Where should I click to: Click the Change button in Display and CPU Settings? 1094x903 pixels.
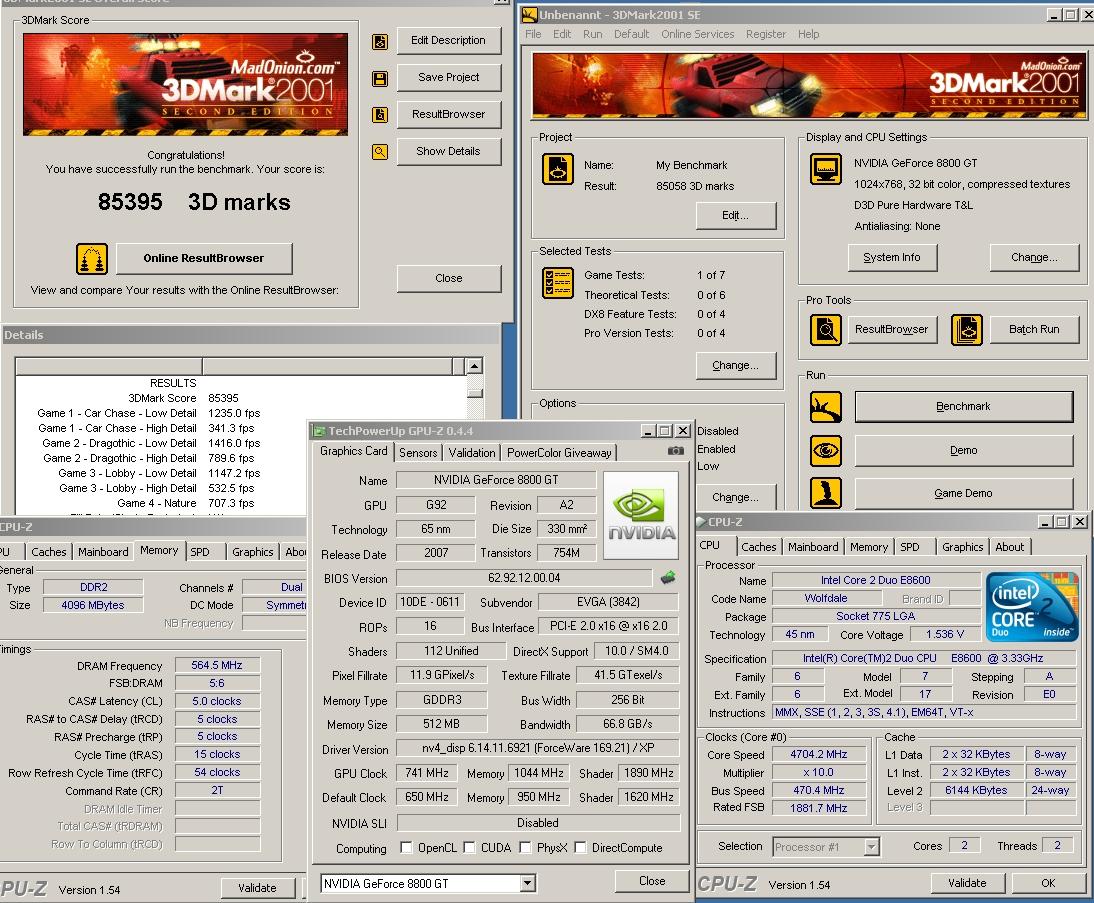coord(1034,258)
